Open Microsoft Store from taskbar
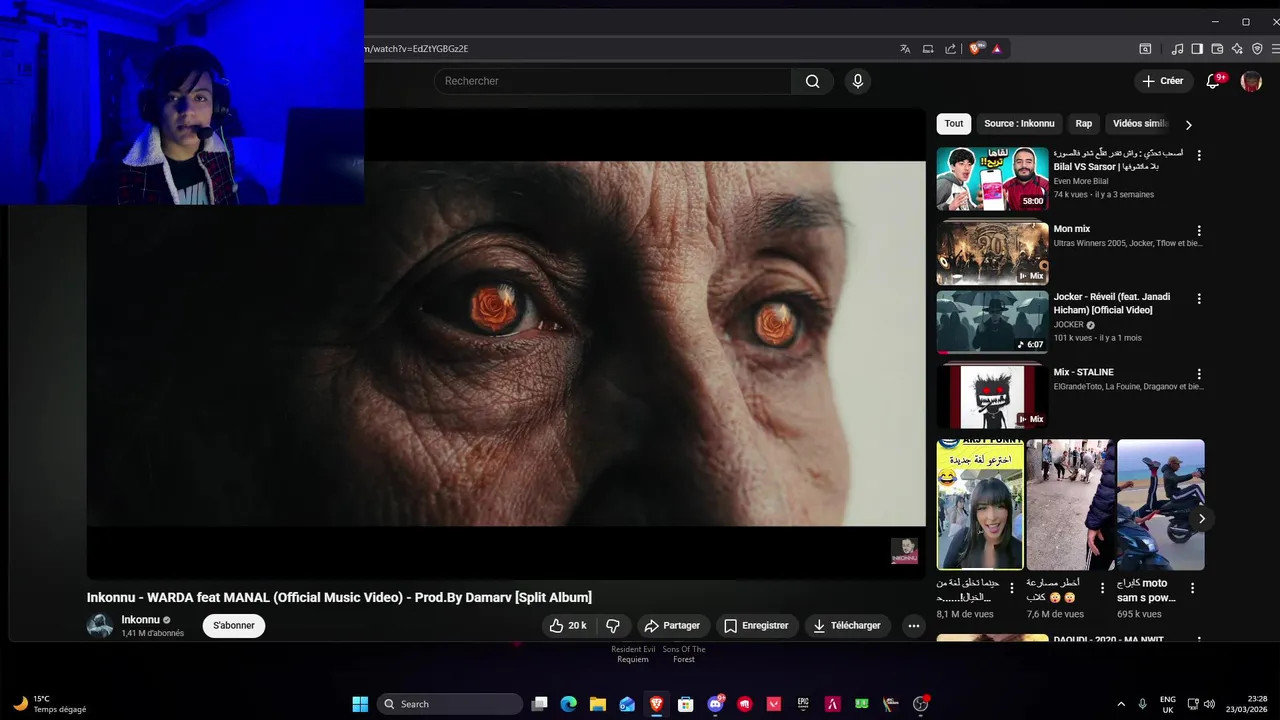The image size is (1280, 720). click(x=685, y=704)
